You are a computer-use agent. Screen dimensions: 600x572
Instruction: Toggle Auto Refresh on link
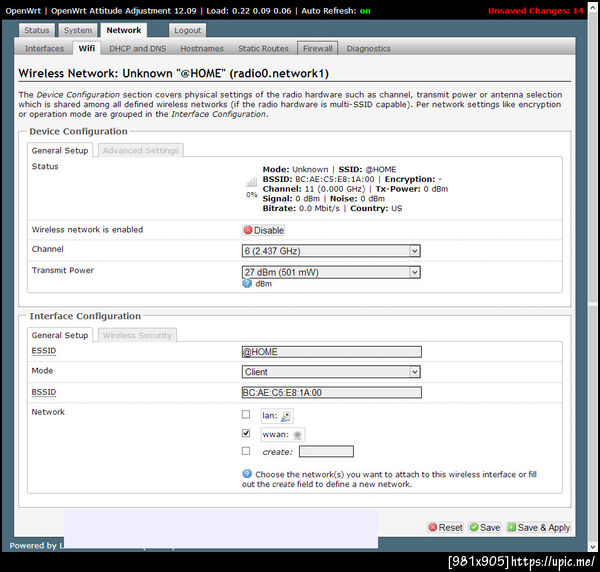(365, 11)
